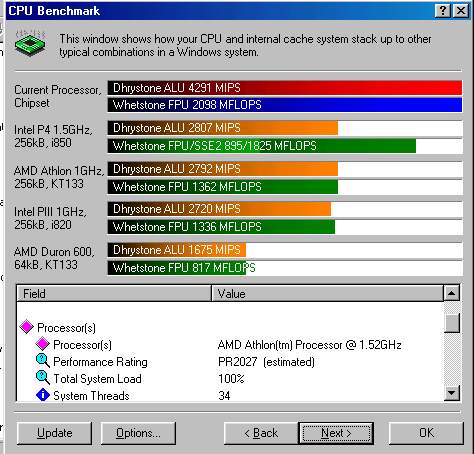
Task: Click the pink diamond beside the nested Processor(s) row
Action: tap(42, 344)
